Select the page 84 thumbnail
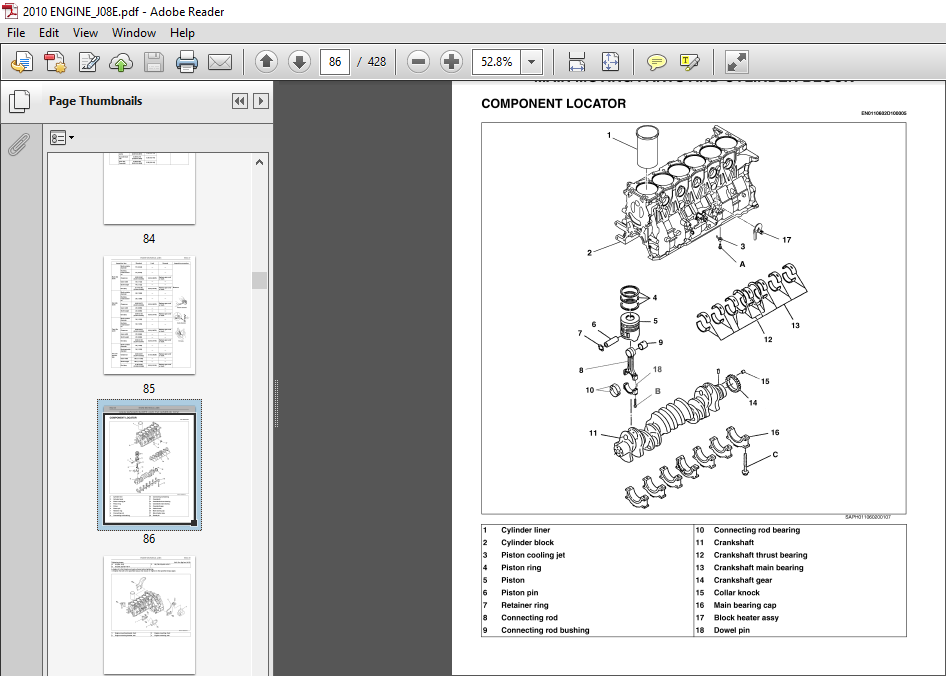 150,188
